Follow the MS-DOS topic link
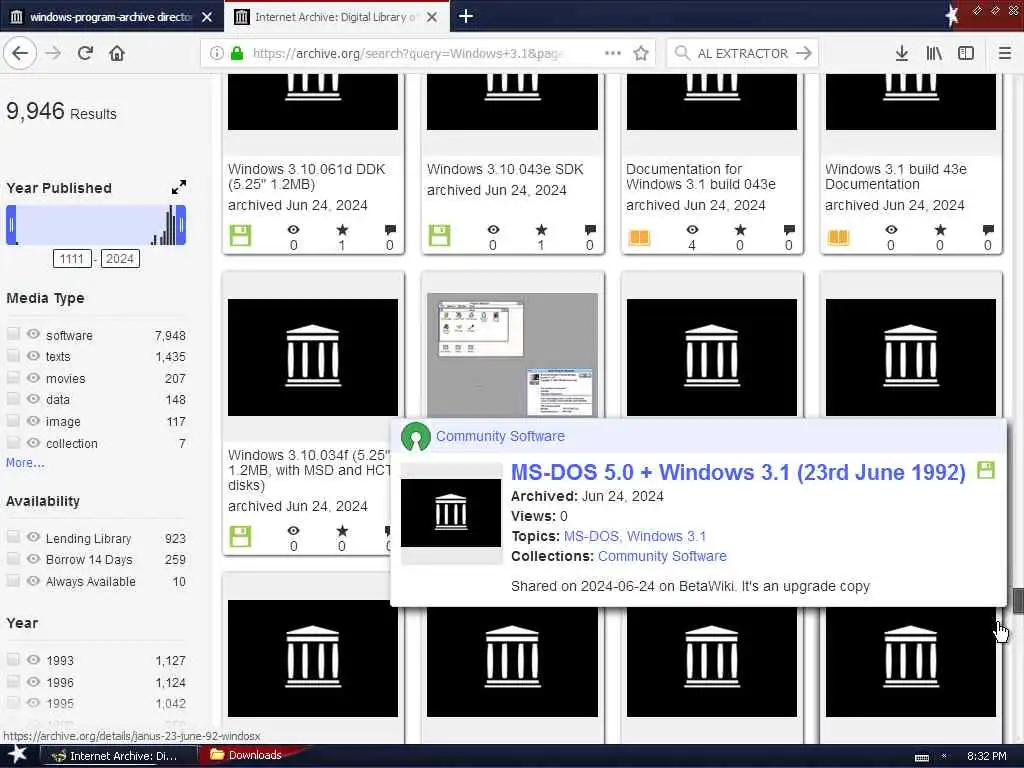This screenshot has height=768, width=1024. coord(592,536)
